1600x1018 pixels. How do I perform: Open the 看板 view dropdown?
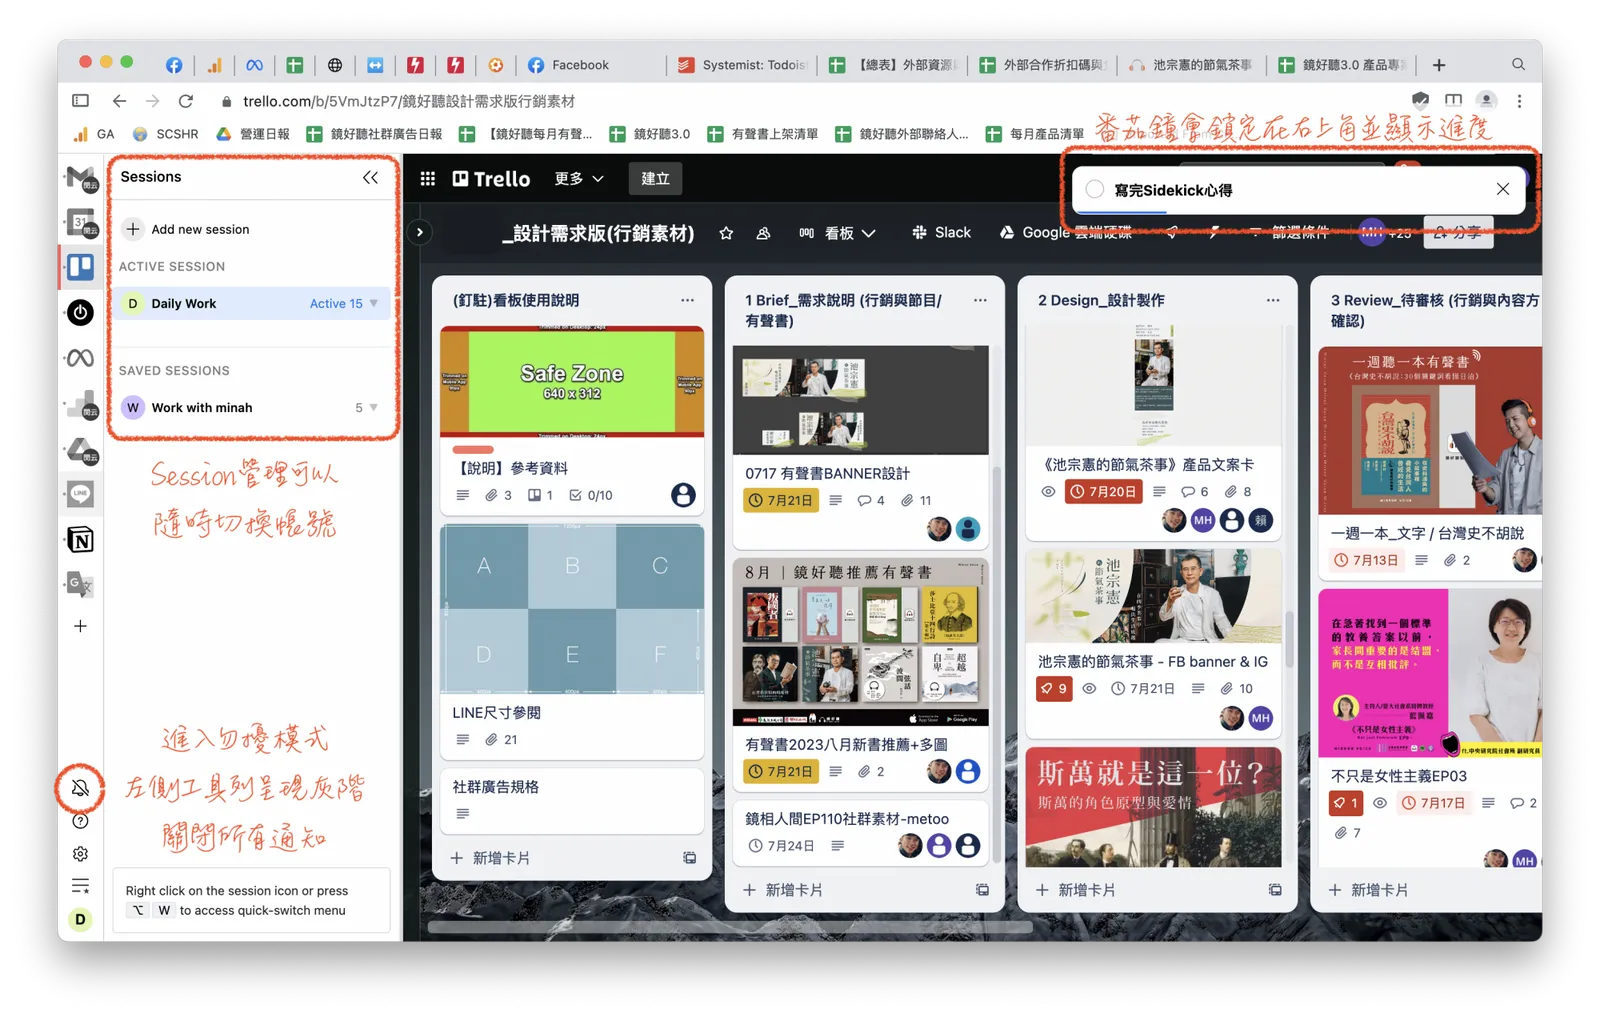tap(837, 233)
